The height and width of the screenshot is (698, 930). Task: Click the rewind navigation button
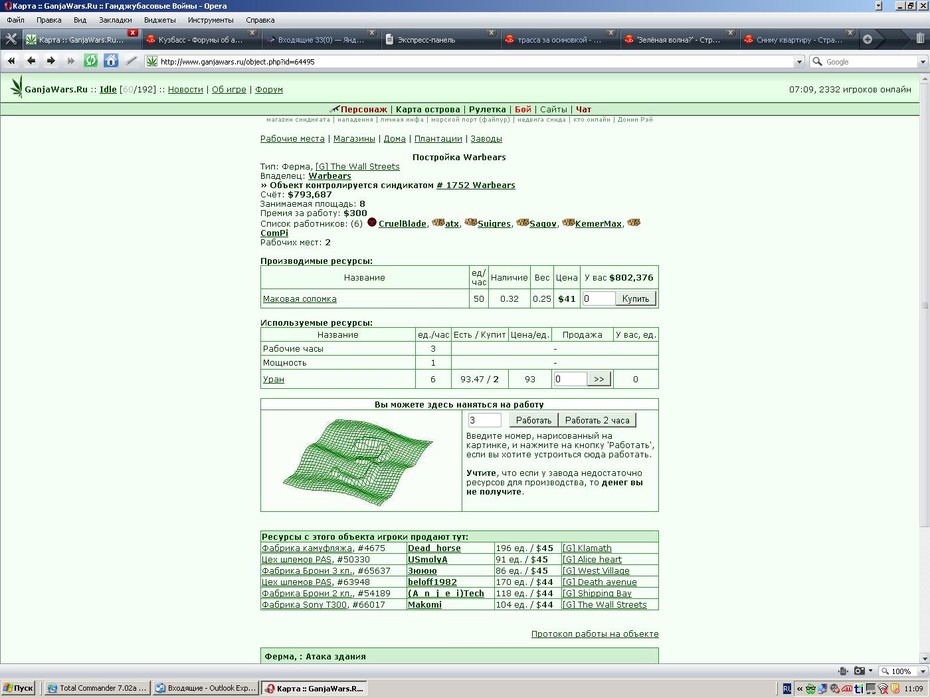pos(12,60)
